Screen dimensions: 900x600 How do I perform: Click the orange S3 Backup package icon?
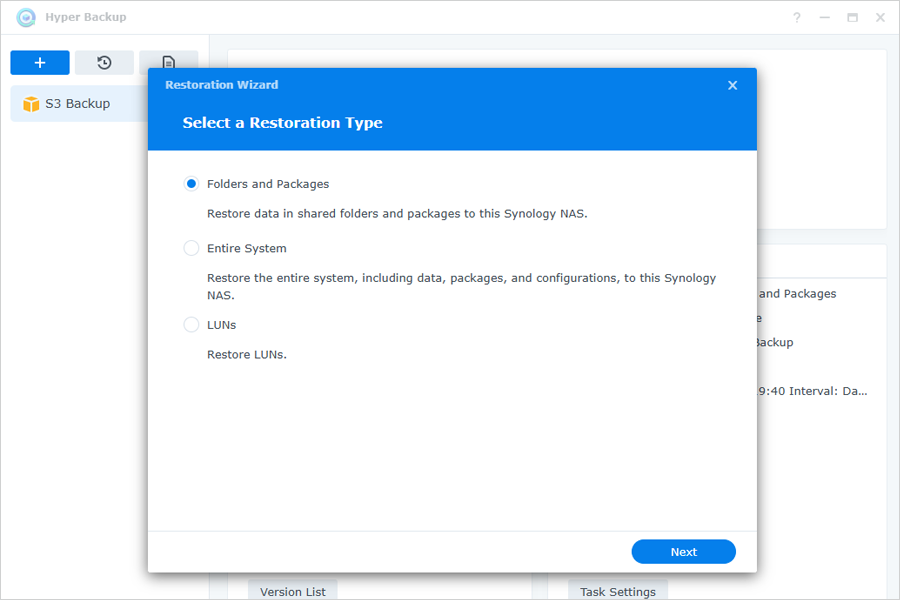[x=31, y=104]
